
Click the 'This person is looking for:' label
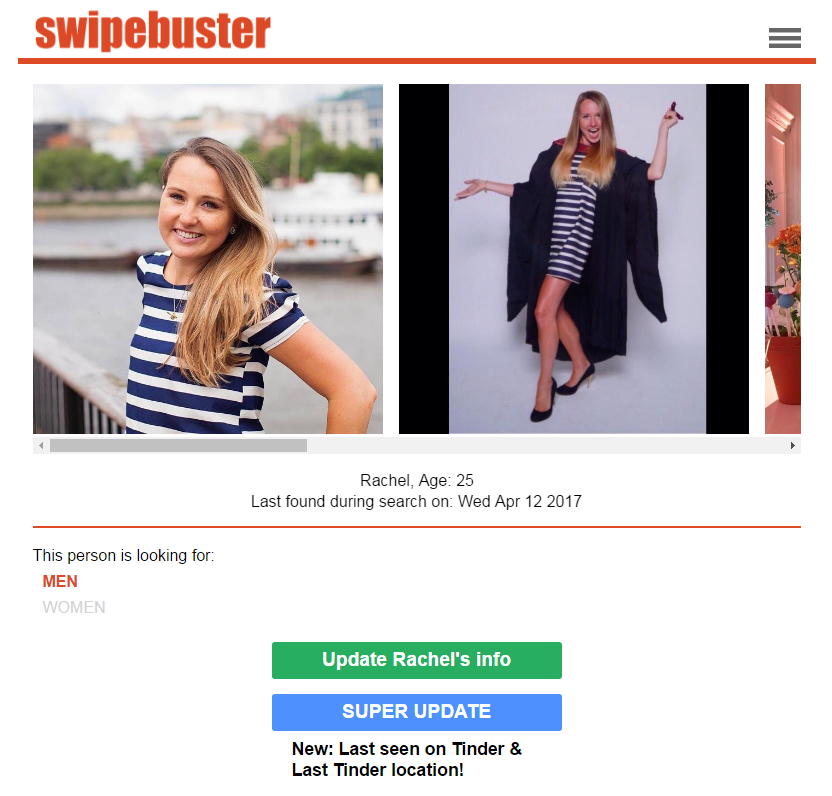point(124,556)
